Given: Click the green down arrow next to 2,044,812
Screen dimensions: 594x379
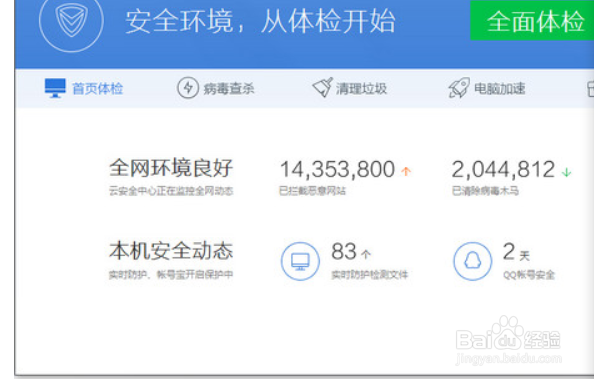Looking at the screenshot, I should click(x=566, y=172).
